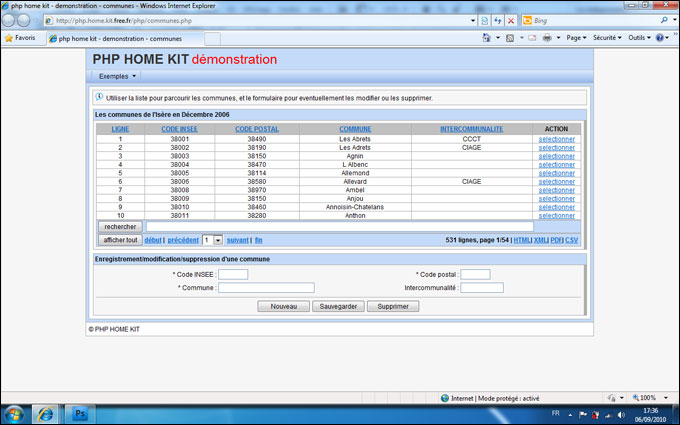Click the browser Back navigation arrow
The width and height of the screenshot is (680, 425).
pyautogui.click(x=9, y=19)
